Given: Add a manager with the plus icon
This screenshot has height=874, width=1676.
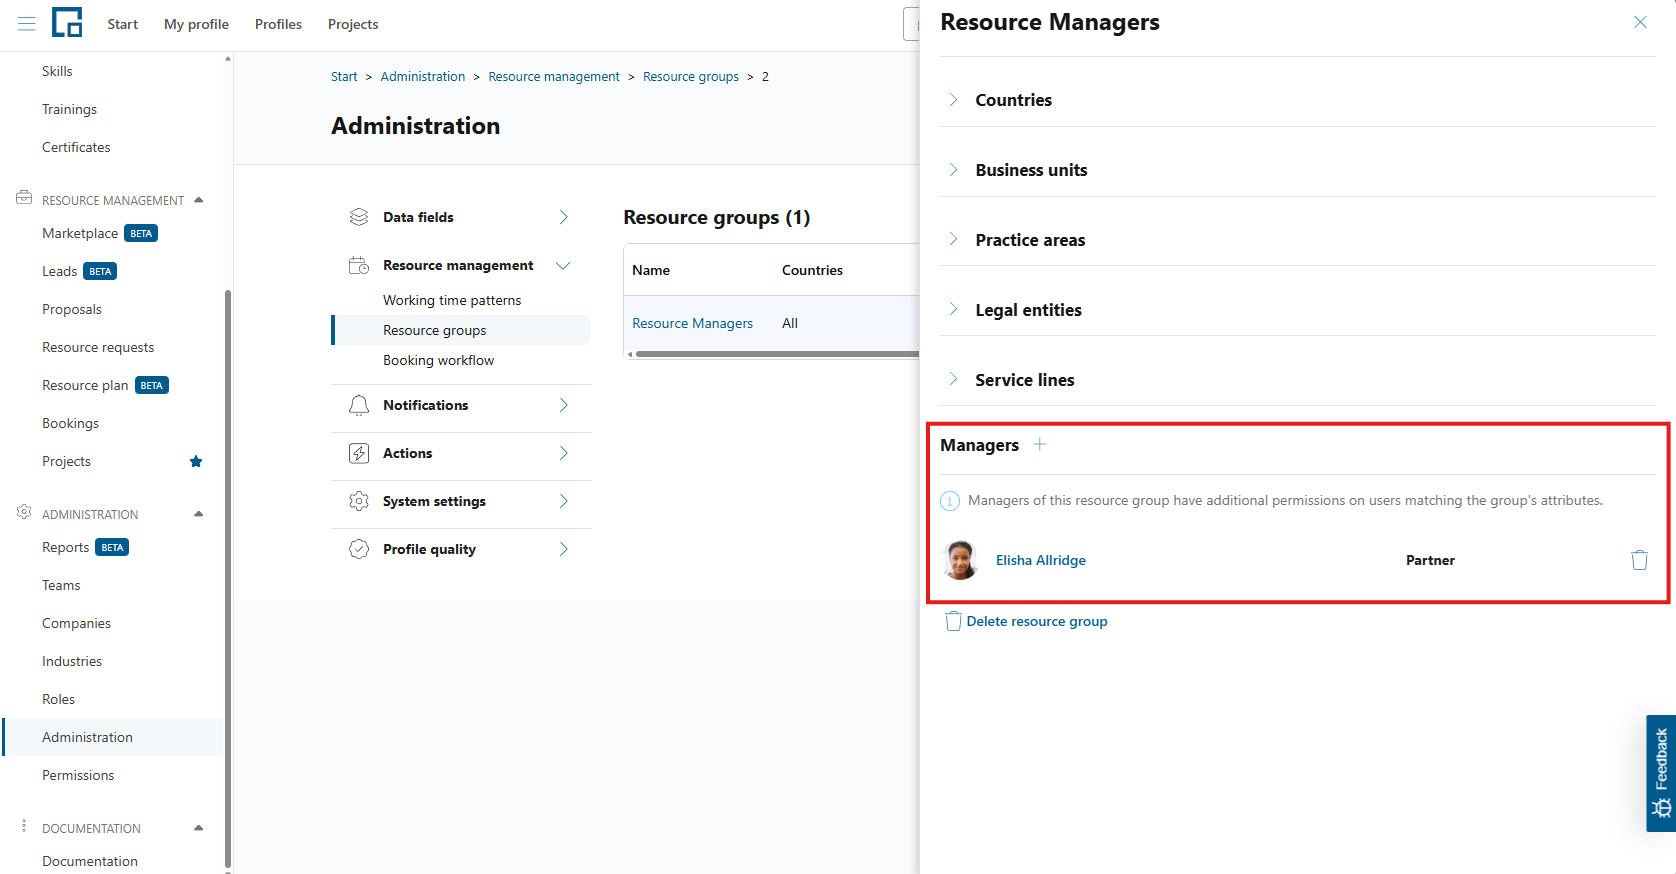Looking at the screenshot, I should click(1040, 444).
